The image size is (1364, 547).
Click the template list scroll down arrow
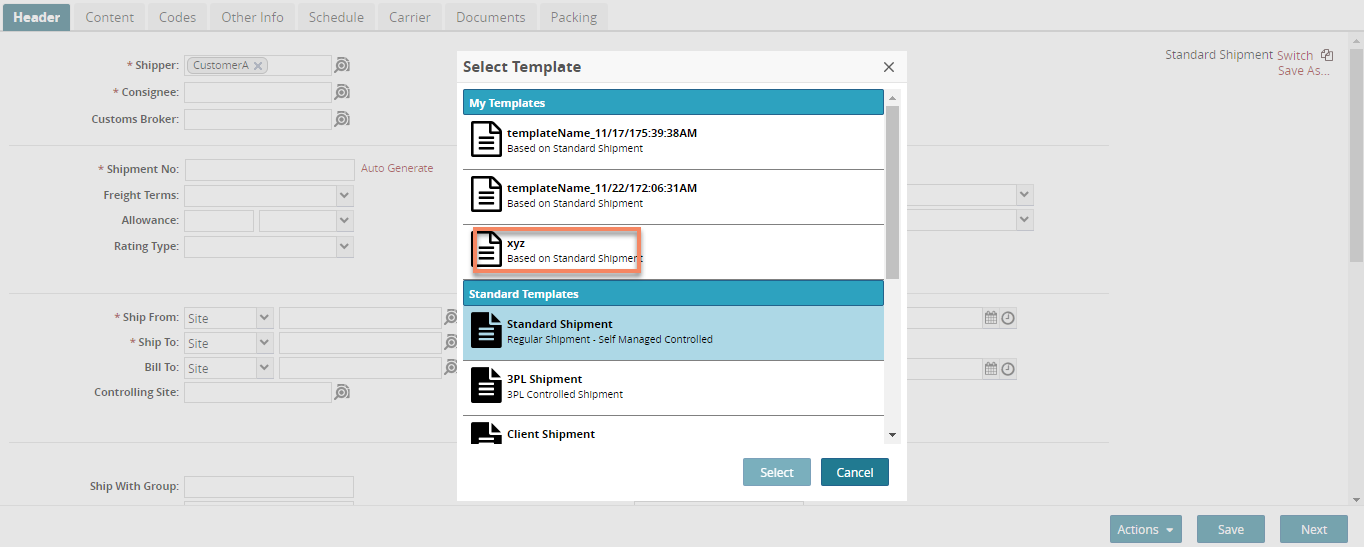(892, 435)
